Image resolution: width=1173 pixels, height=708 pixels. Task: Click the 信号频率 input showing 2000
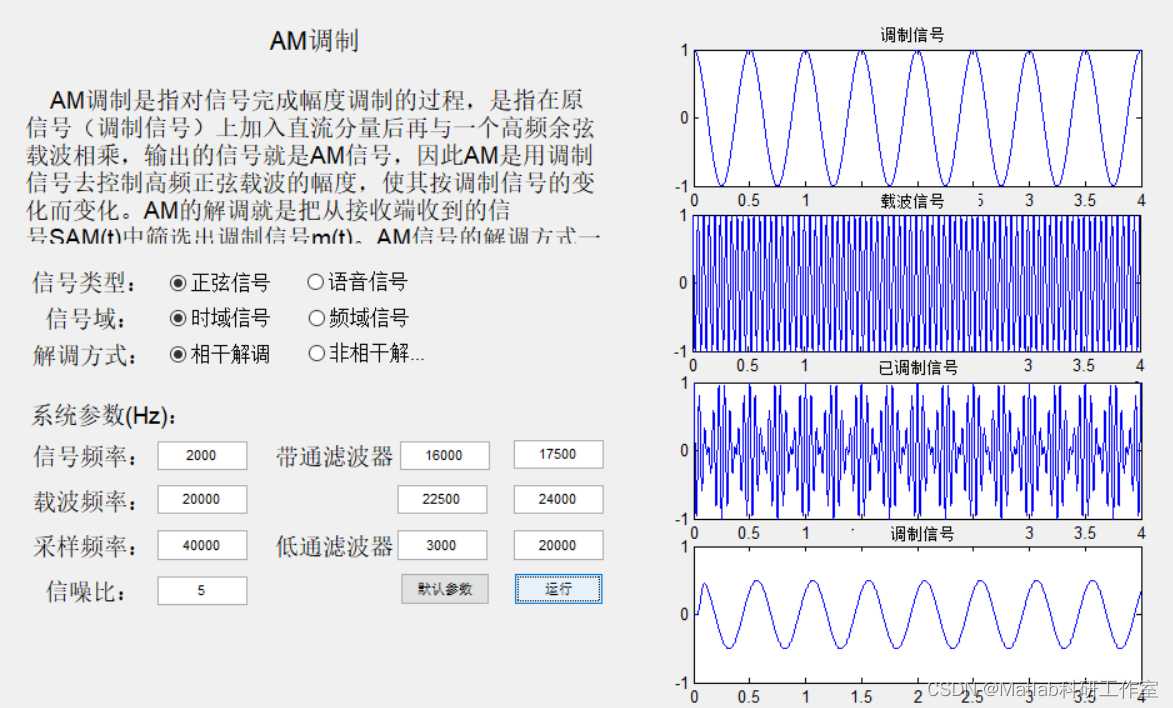coord(201,455)
